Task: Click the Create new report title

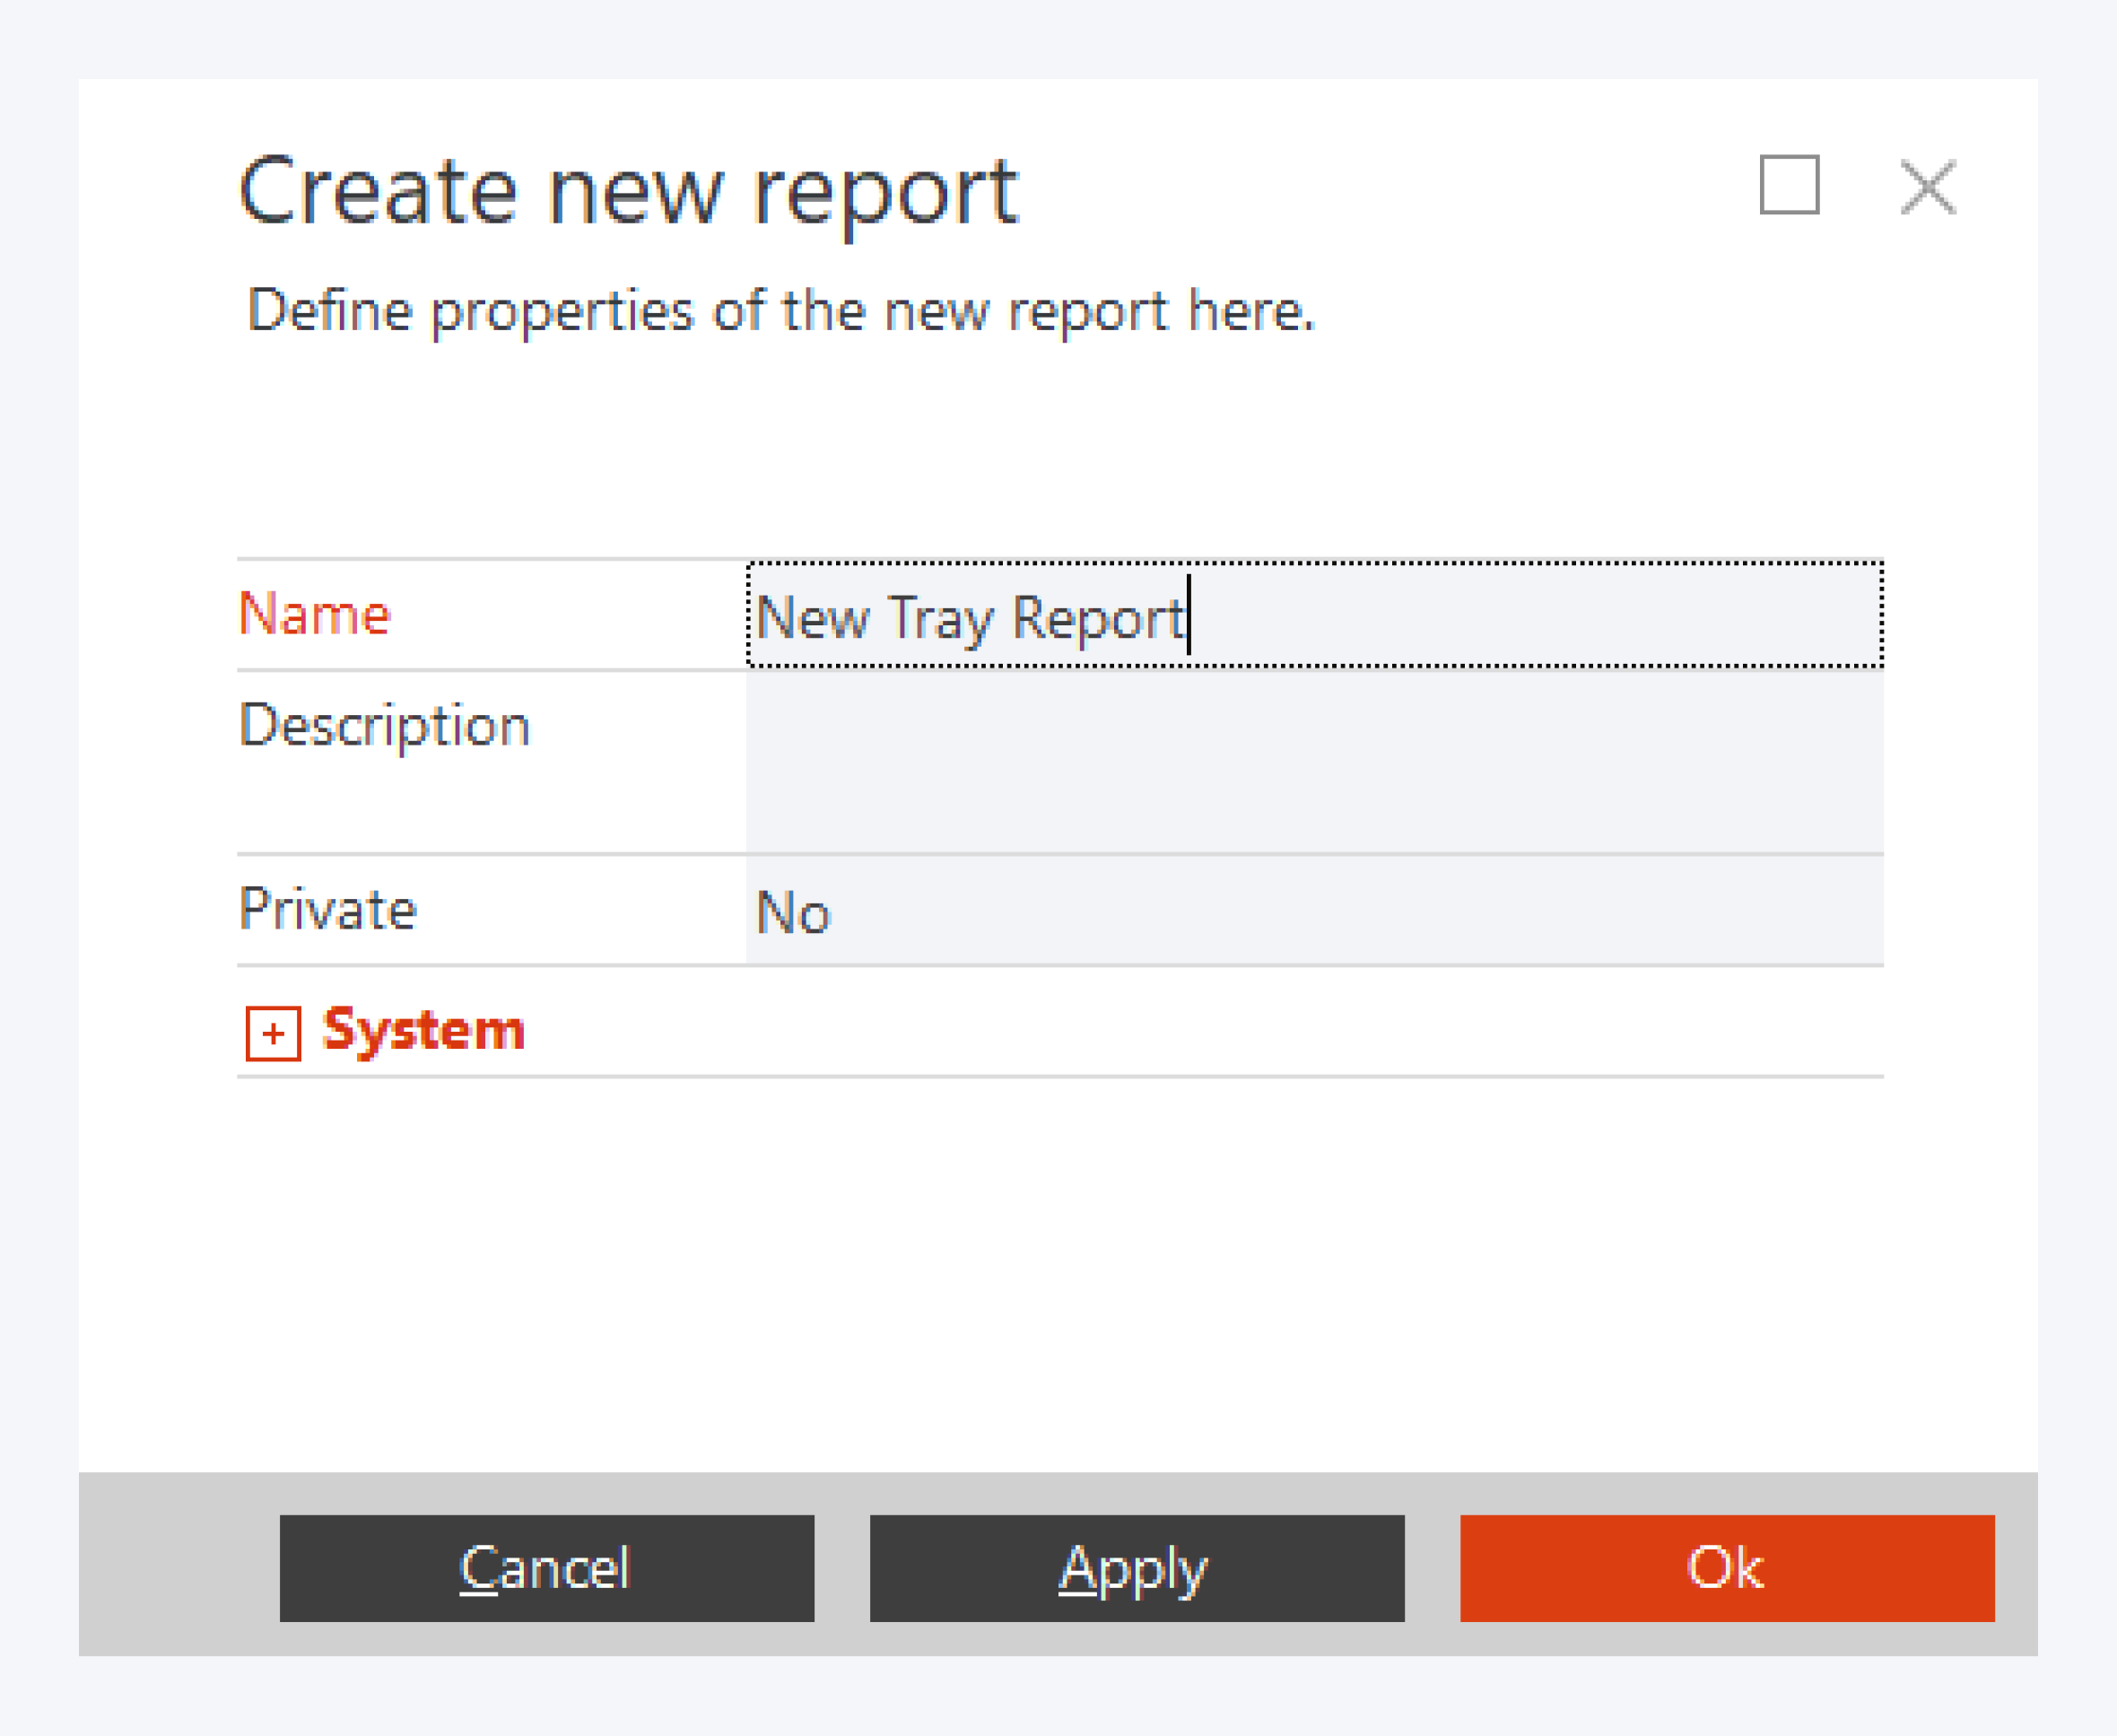Action: tap(628, 191)
